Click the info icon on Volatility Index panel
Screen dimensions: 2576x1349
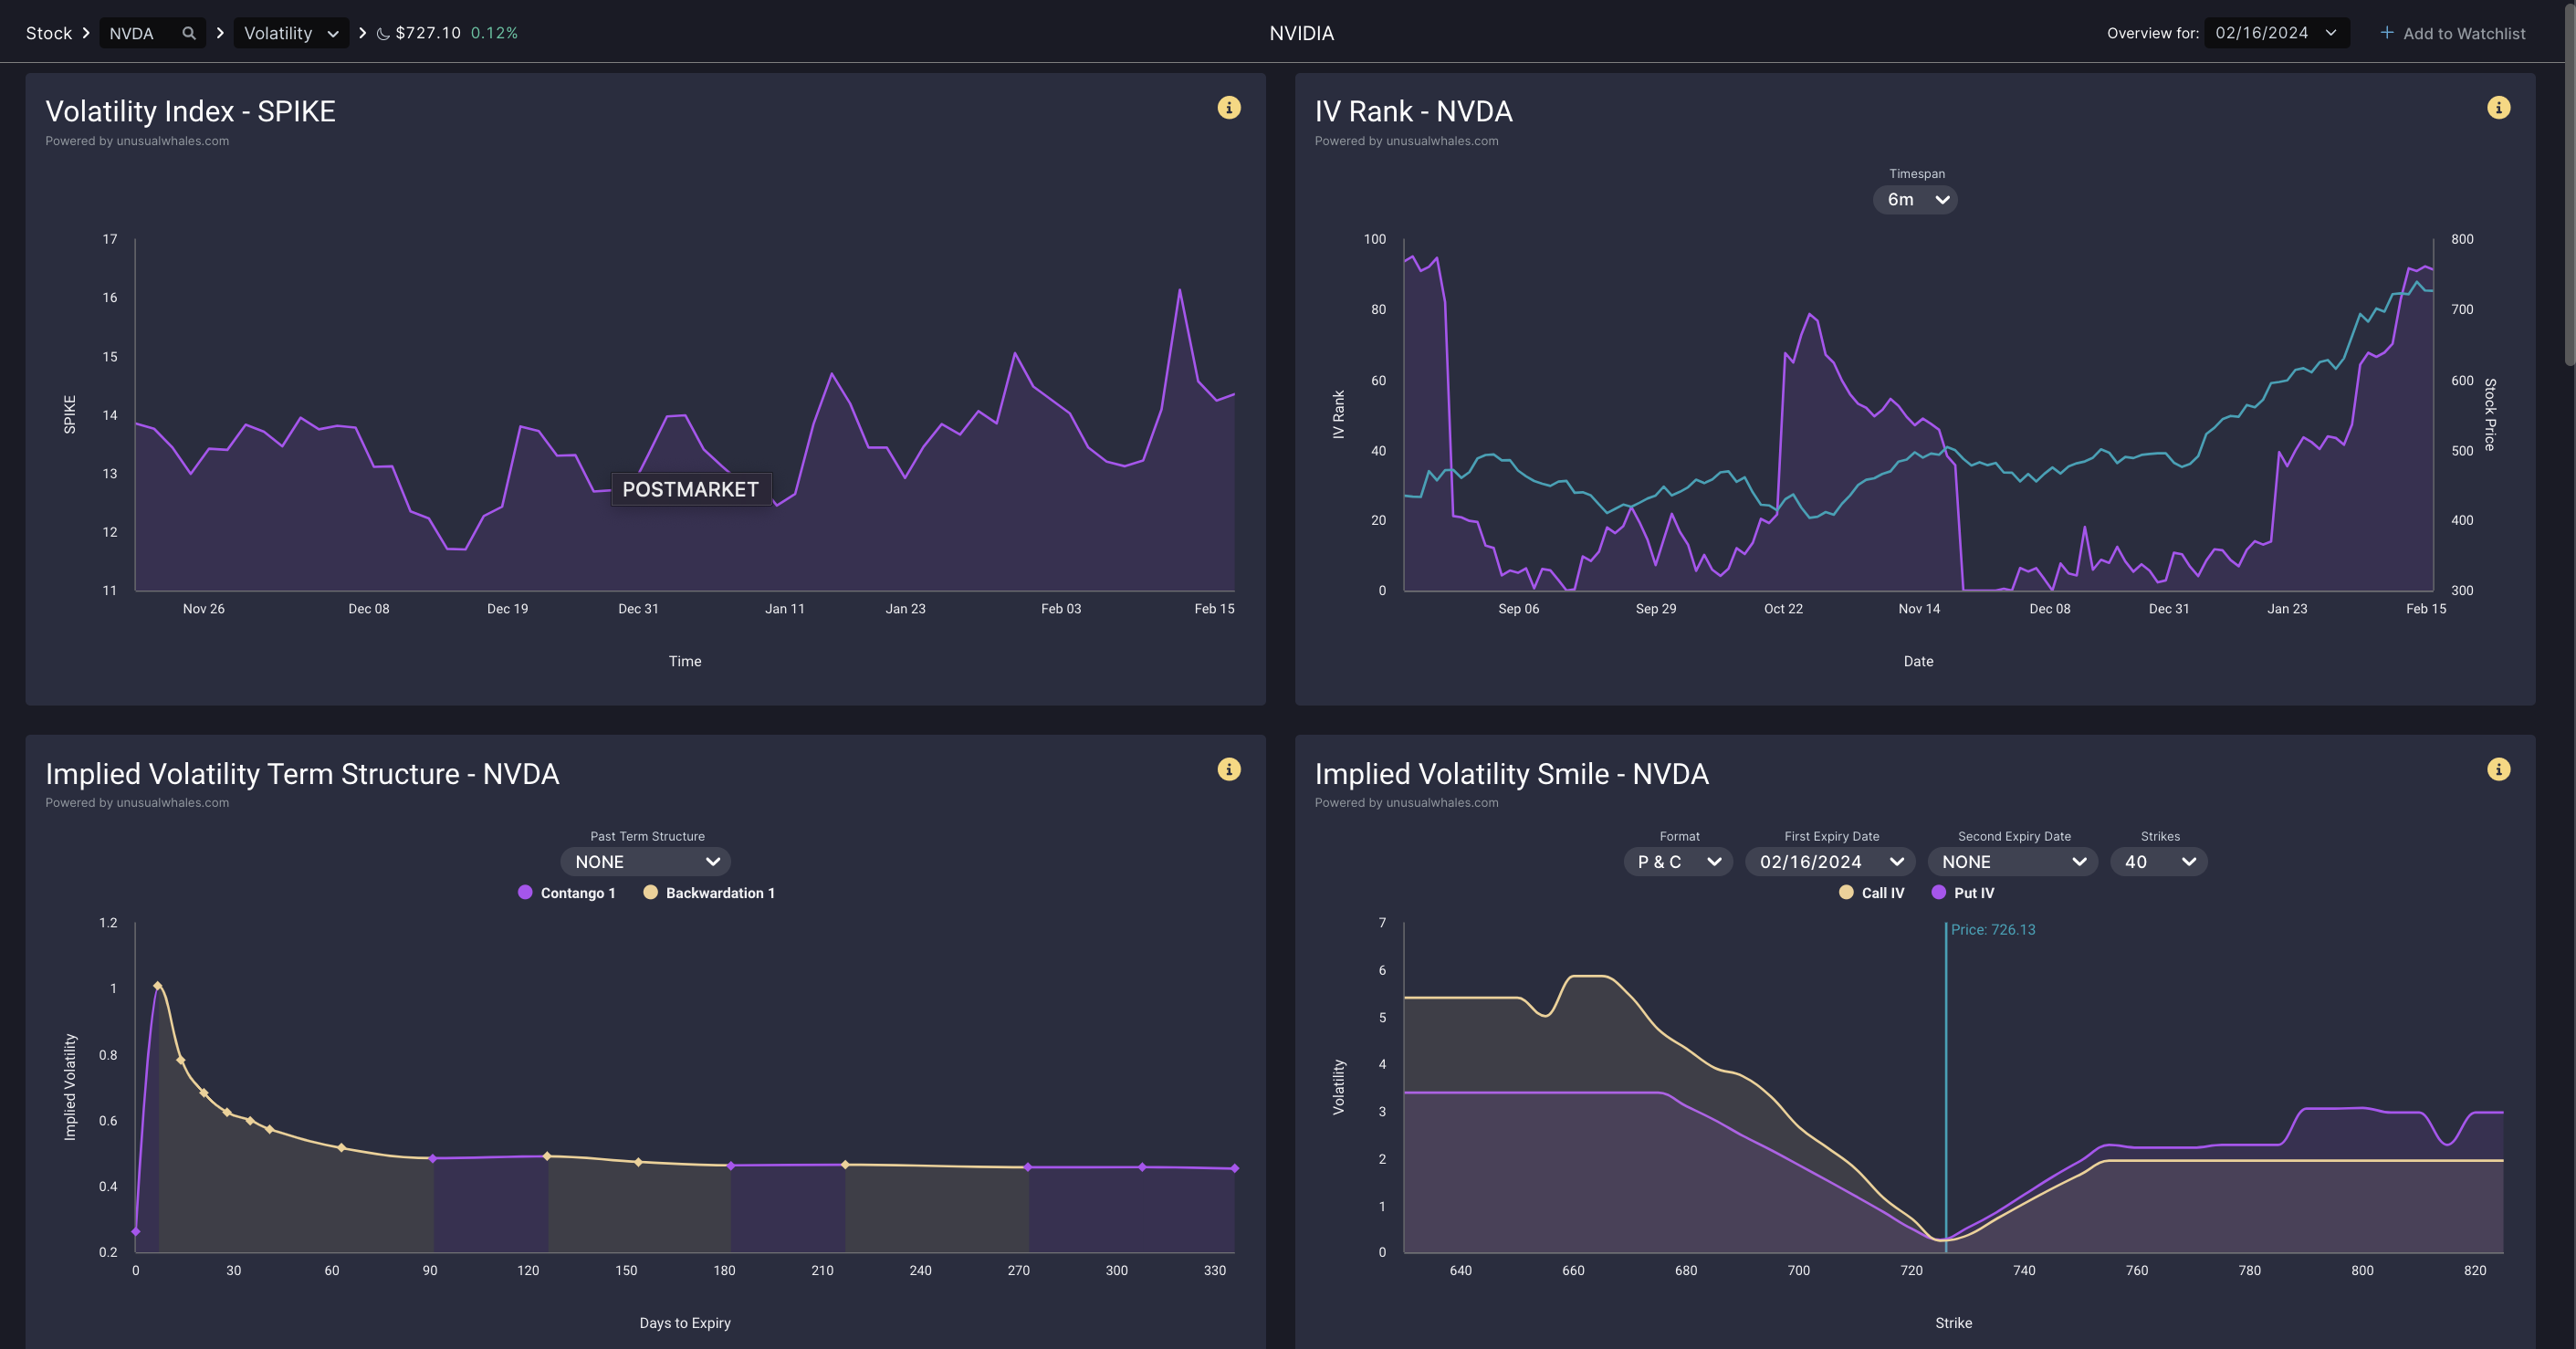1229,108
